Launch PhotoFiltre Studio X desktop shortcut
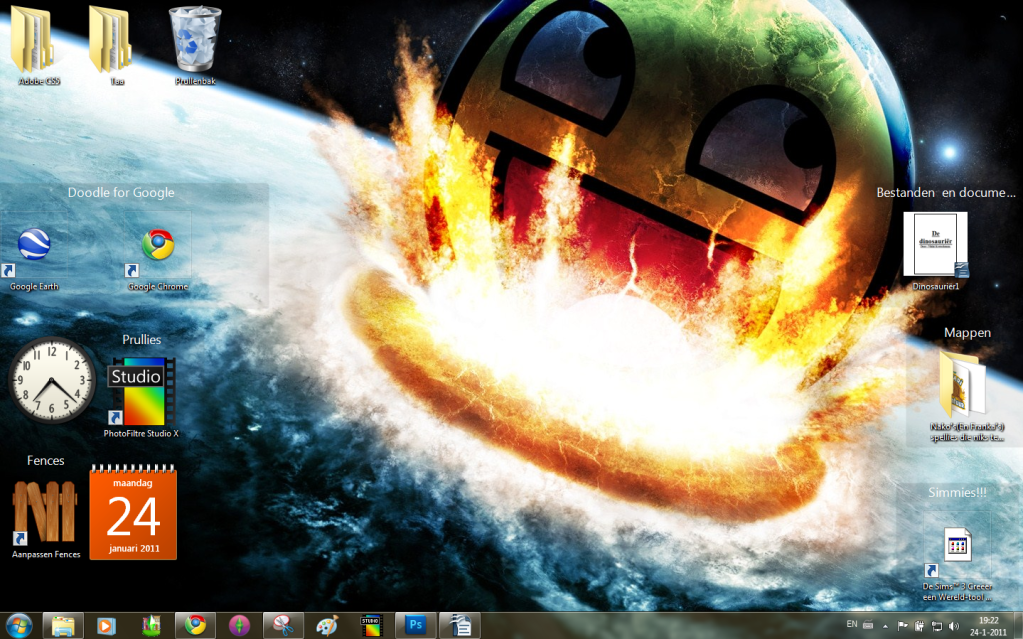The height and width of the screenshot is (639, 1023). 141,397
